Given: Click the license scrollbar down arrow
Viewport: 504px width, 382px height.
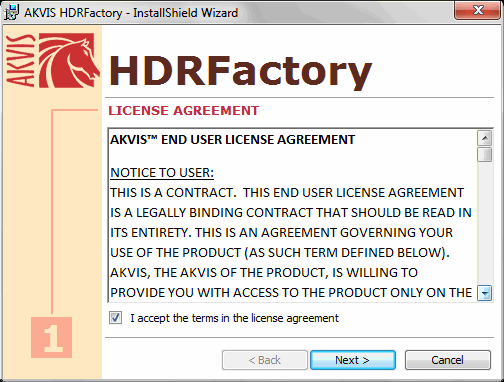Looking at the screenshot, I should 485,293.
